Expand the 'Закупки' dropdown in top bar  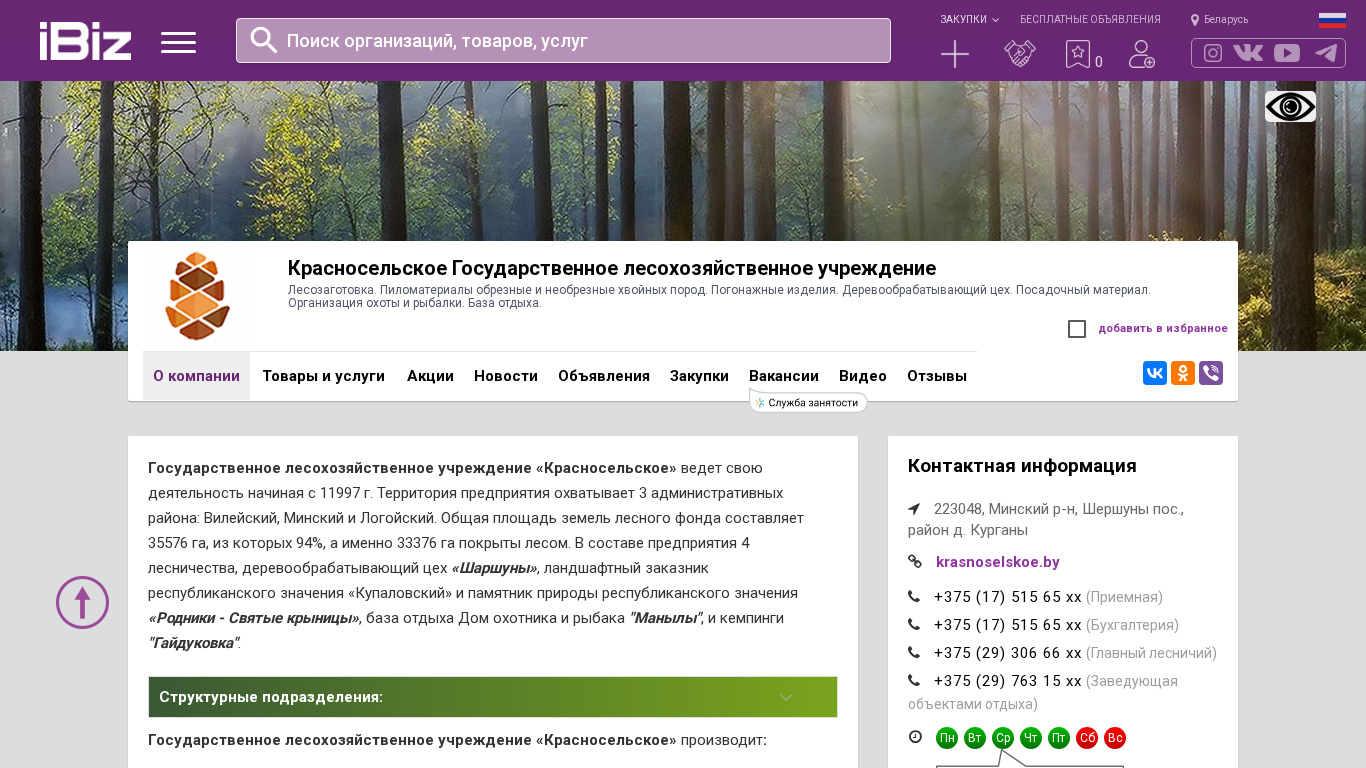coord(968,19)
